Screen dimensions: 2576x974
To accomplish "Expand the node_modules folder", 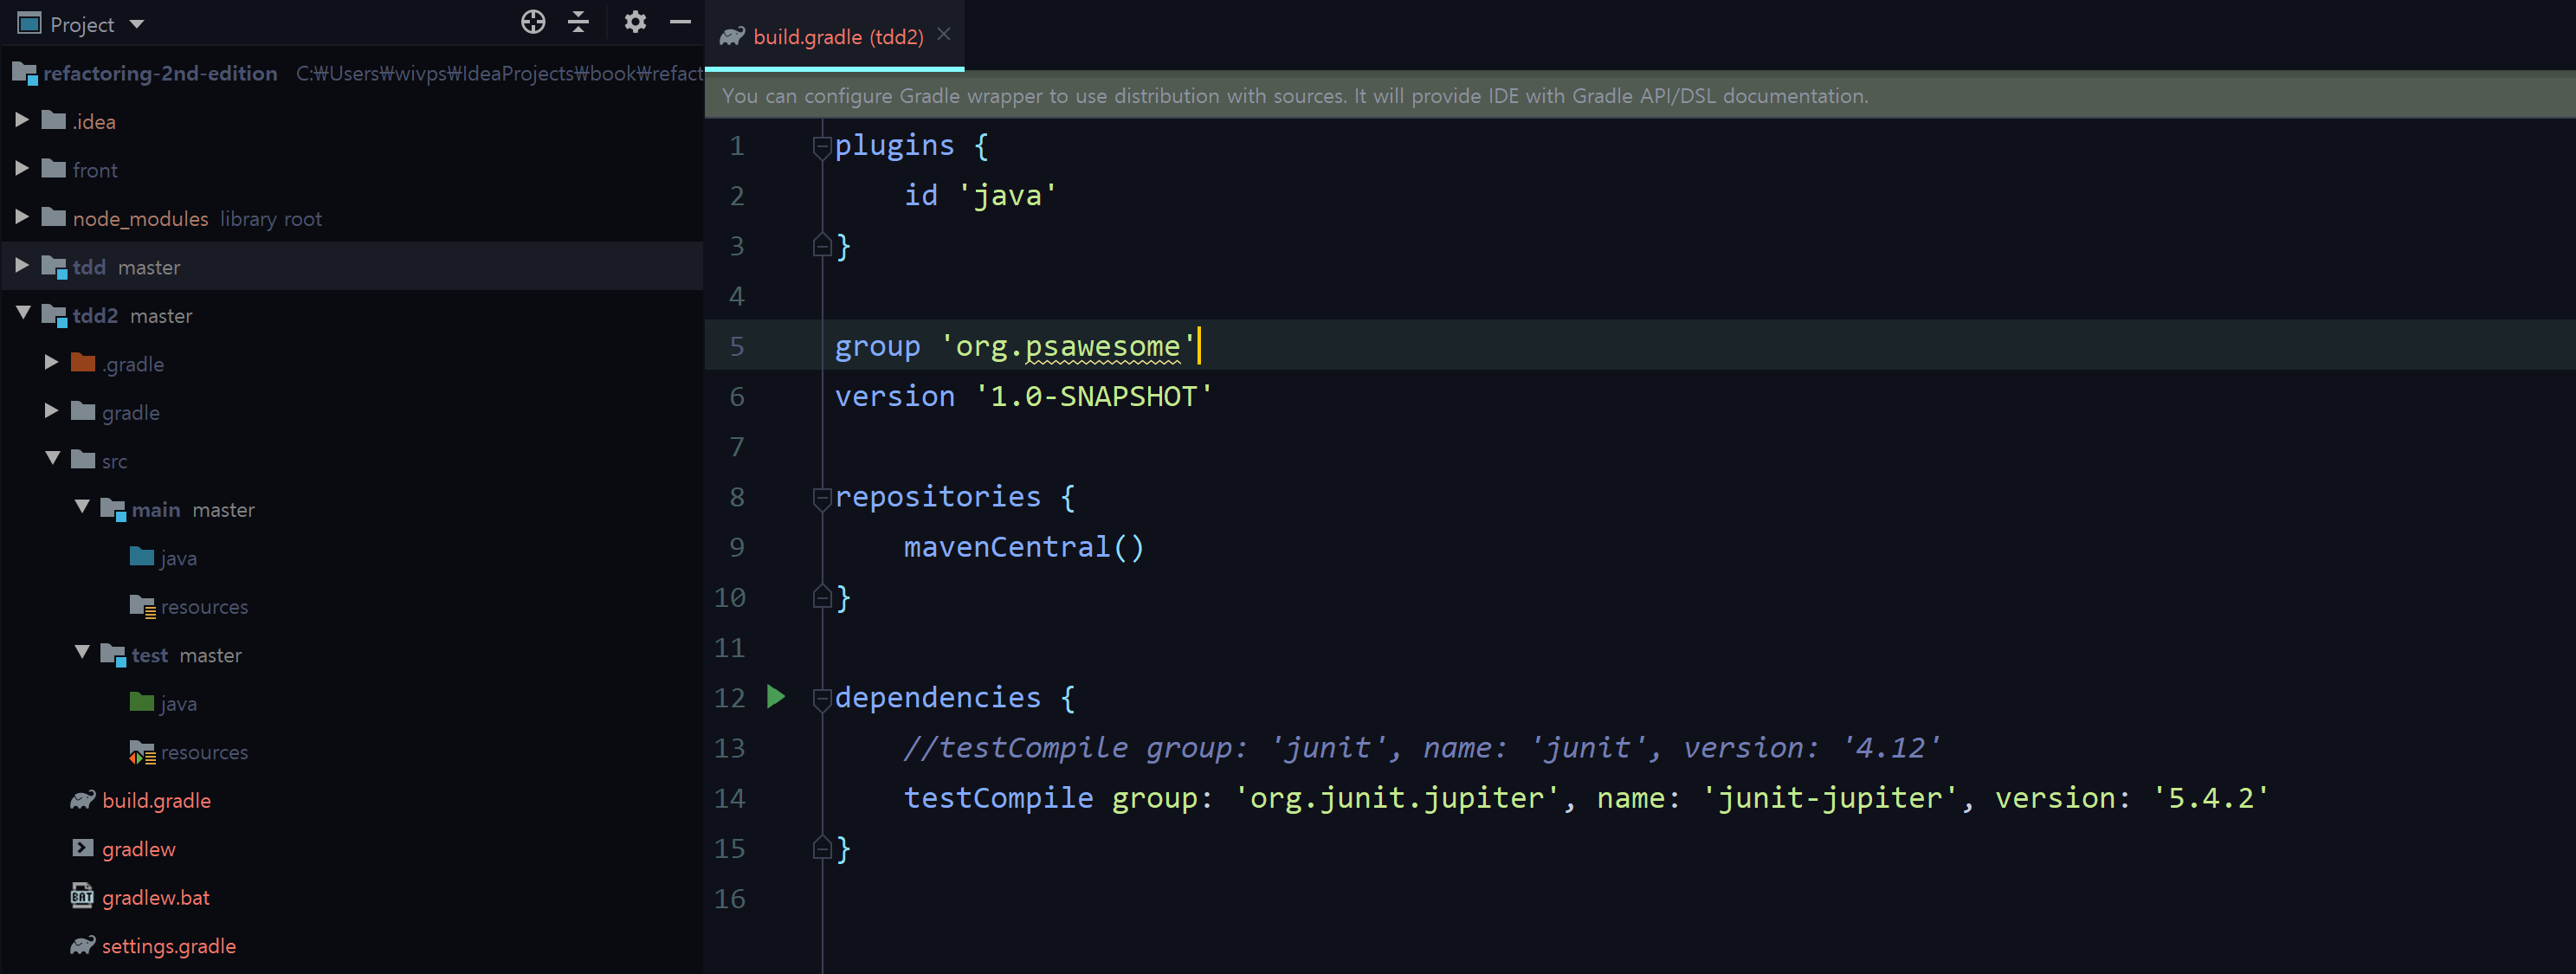I will point(22,217).
